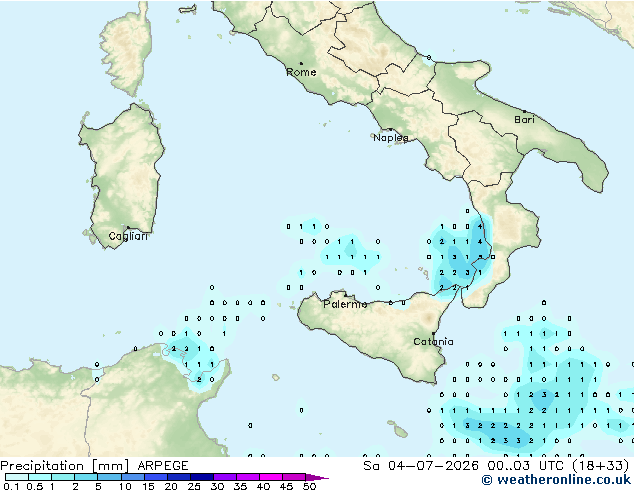Screen dimensions: 634x490
Task: Open the weatheronline.co.uk link
Action: 556,480
